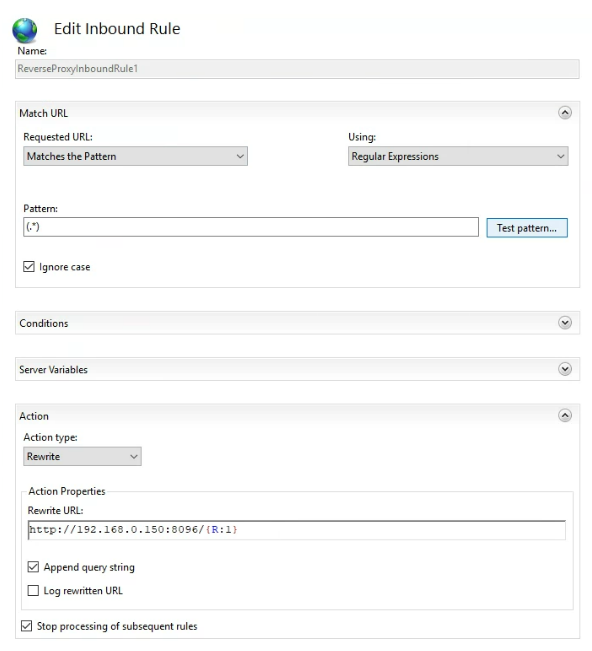This screenshot has height=651, width=592.
Task: Toggle Stop processing of subsequent rules
Action: point(26,626)
